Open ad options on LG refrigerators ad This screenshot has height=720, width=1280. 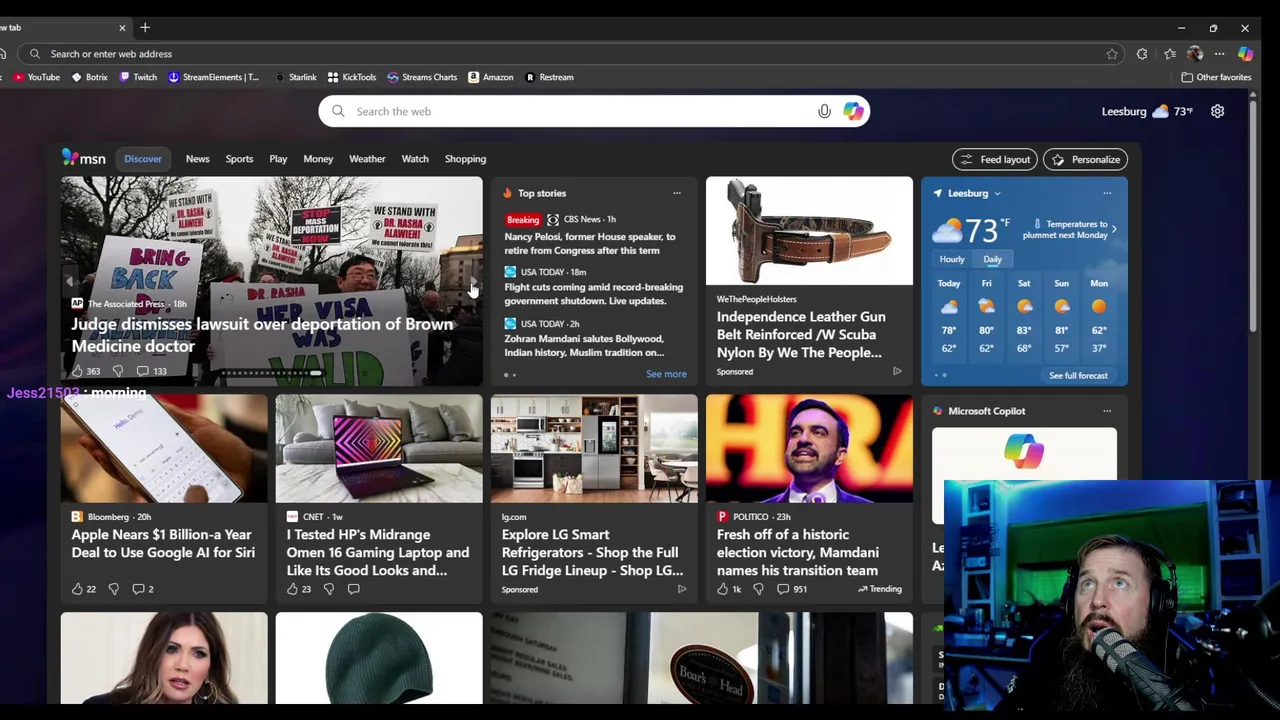pos(682,589)
